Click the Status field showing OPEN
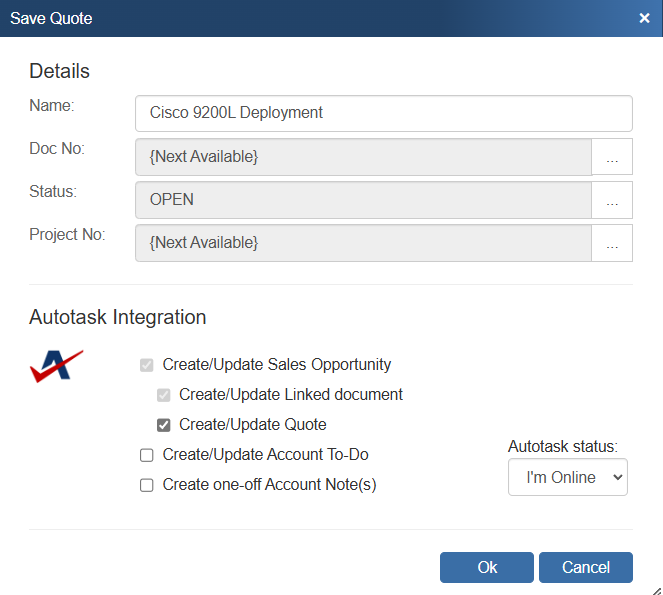This screenshot has width=663, height=595. point(363,200)
